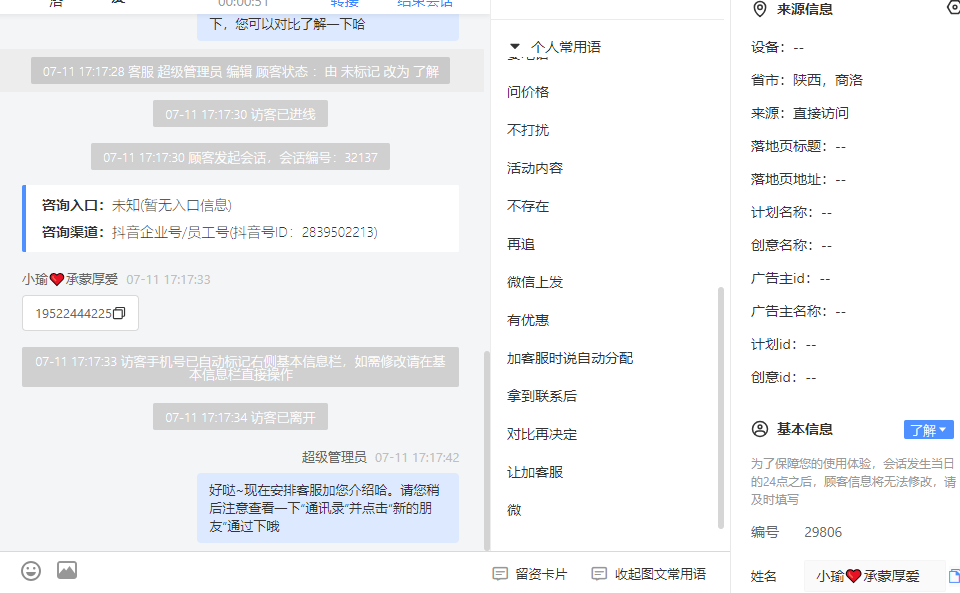960x593 pixels.
Task: Select the quick phrase 不打扰
Action: tap(528, 130)
